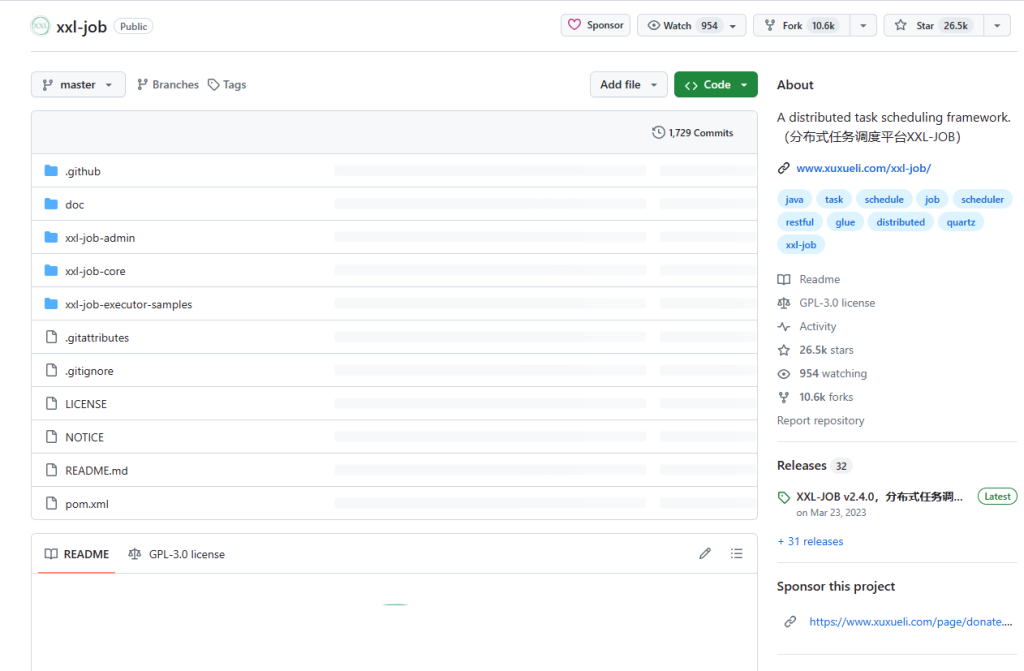Screen dimensions: 1024x671
Task: Open the Star lists dropdown arrow
Action: pyautogui.click(x=997, y=25)
